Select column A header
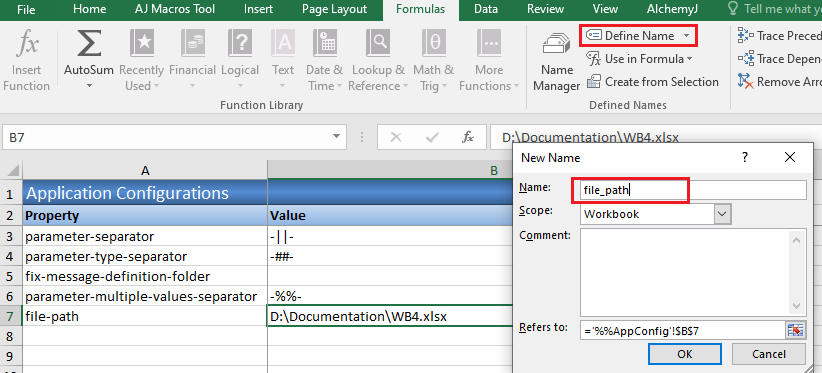 [x=145, y=170]
